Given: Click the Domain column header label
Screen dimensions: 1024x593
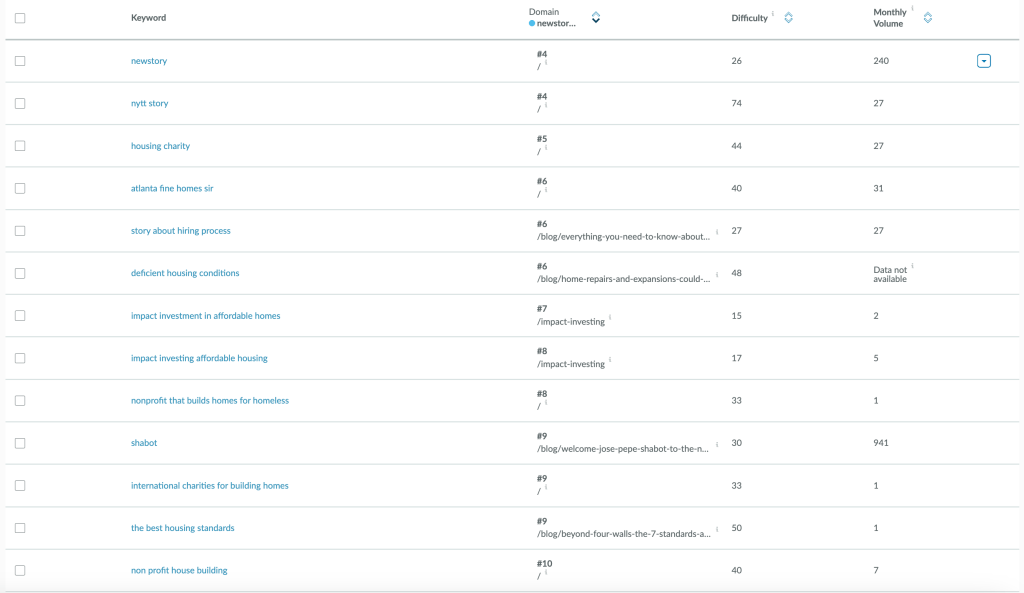Looking at the screenshot, I should click(544, 12).
